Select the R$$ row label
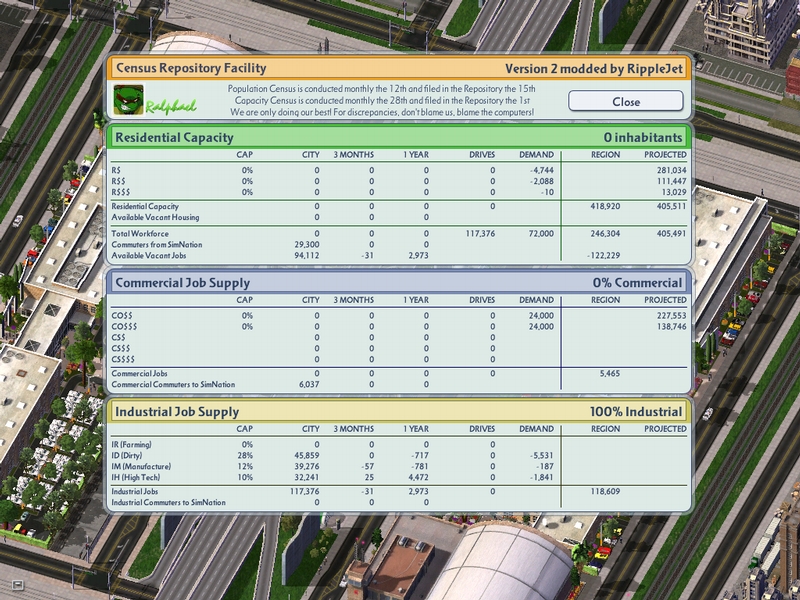This screenshot has width=800, height=600. (118, 181)
